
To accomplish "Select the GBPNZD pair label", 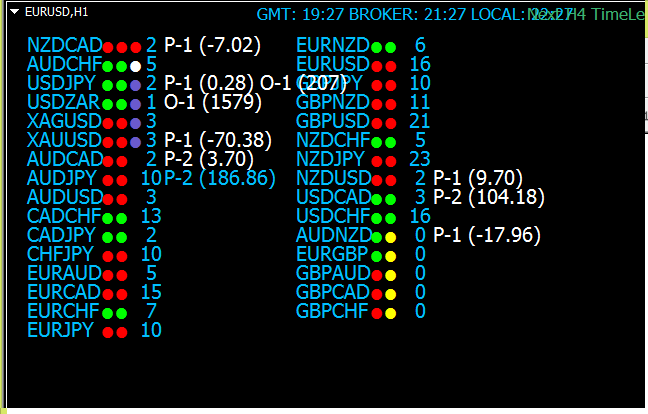I will (x=333, y=102).
